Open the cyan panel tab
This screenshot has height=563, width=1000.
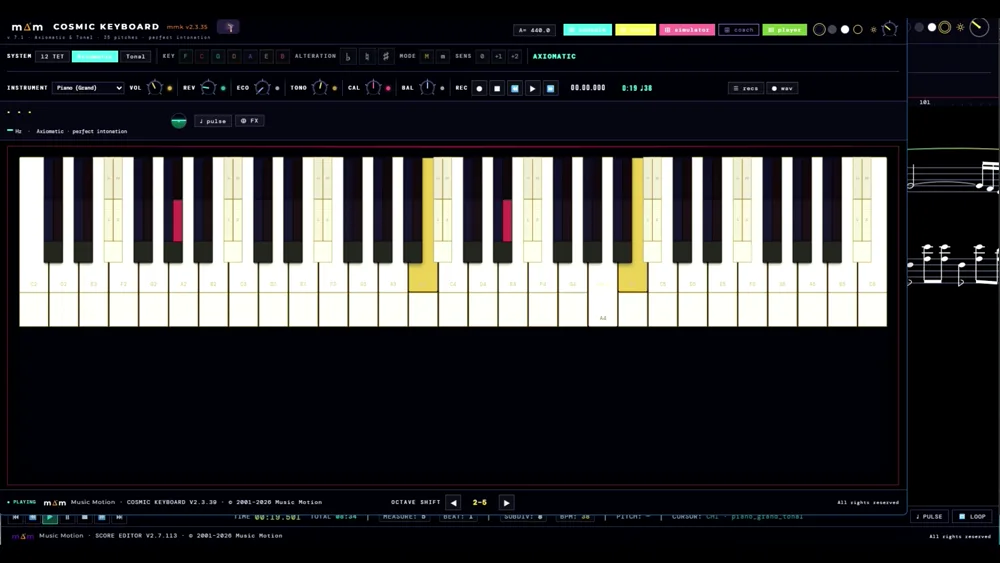[x=587, y=29]
